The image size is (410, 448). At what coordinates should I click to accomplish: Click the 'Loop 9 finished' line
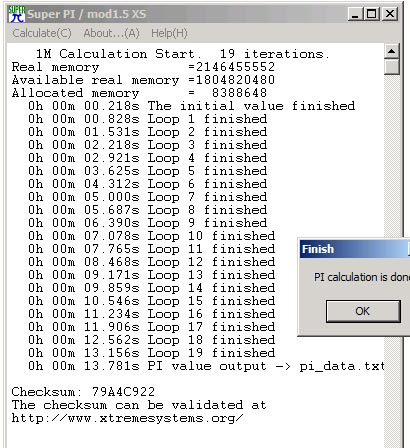148,223
